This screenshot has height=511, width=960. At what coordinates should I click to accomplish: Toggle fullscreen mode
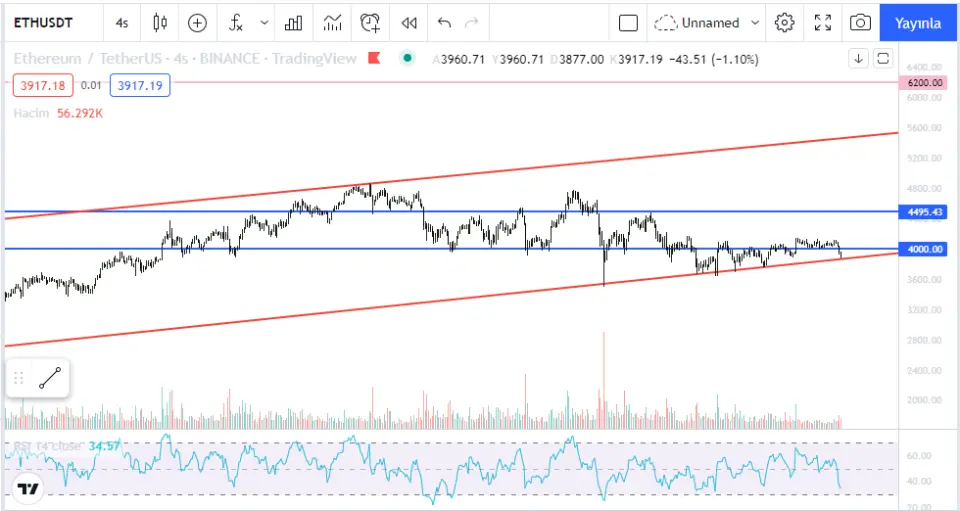pyautogui.click(x=823, y=22)
